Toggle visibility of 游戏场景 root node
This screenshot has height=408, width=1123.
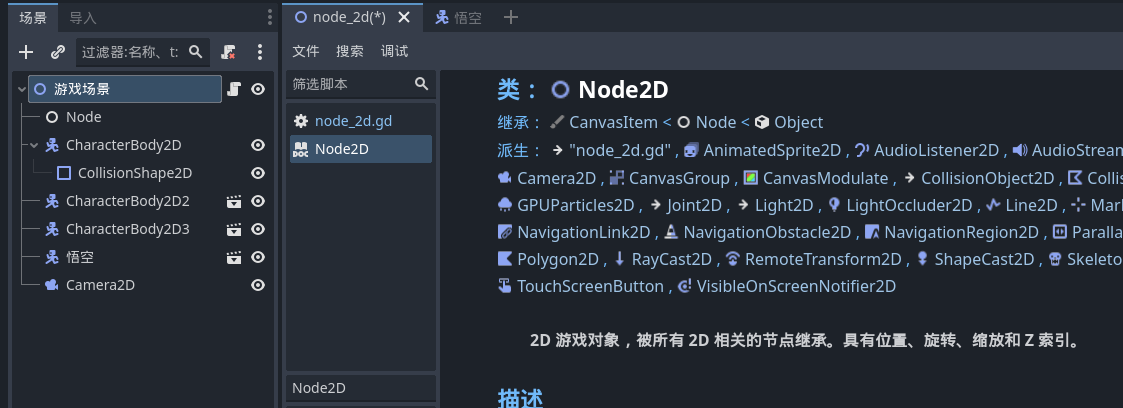click(x=258, y=89)
